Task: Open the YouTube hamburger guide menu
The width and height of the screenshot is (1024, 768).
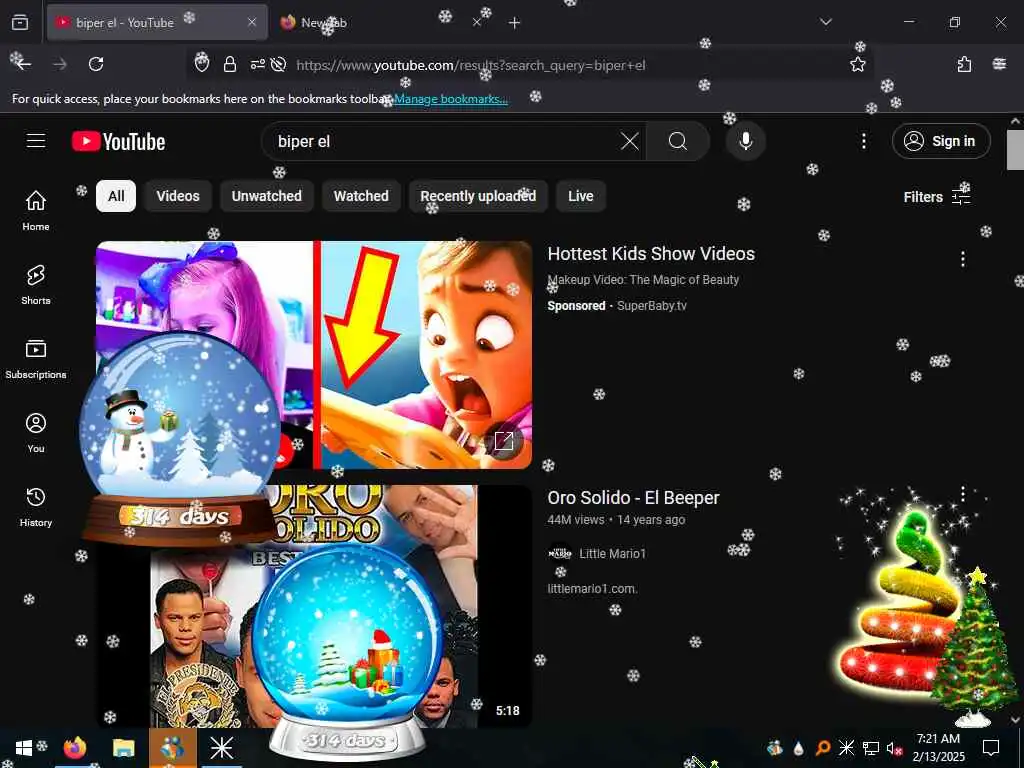Action: point(36,141)
